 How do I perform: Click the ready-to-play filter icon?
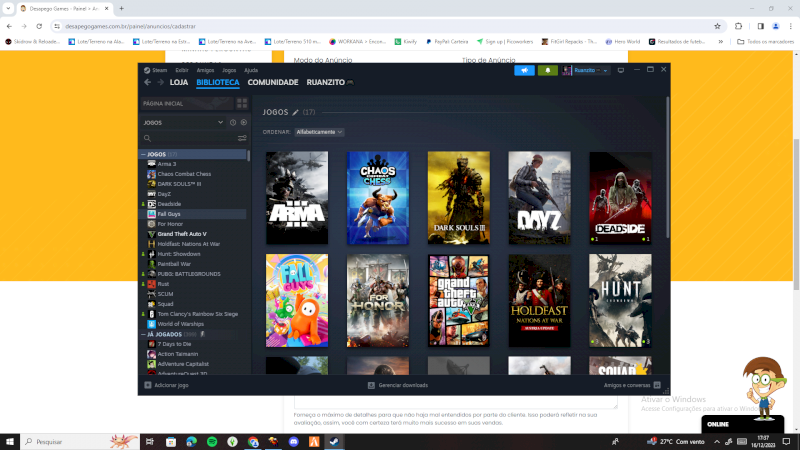click(243, 122)
